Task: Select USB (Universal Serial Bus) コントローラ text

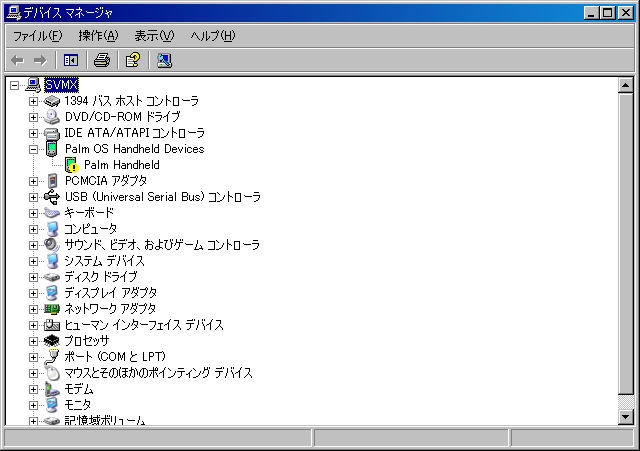Action: point(162,197)
